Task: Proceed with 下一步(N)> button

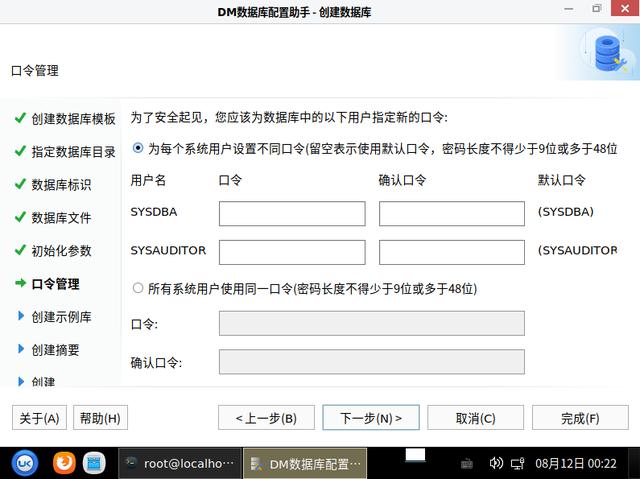Action: pyautogui.click(x=371, y=418)
